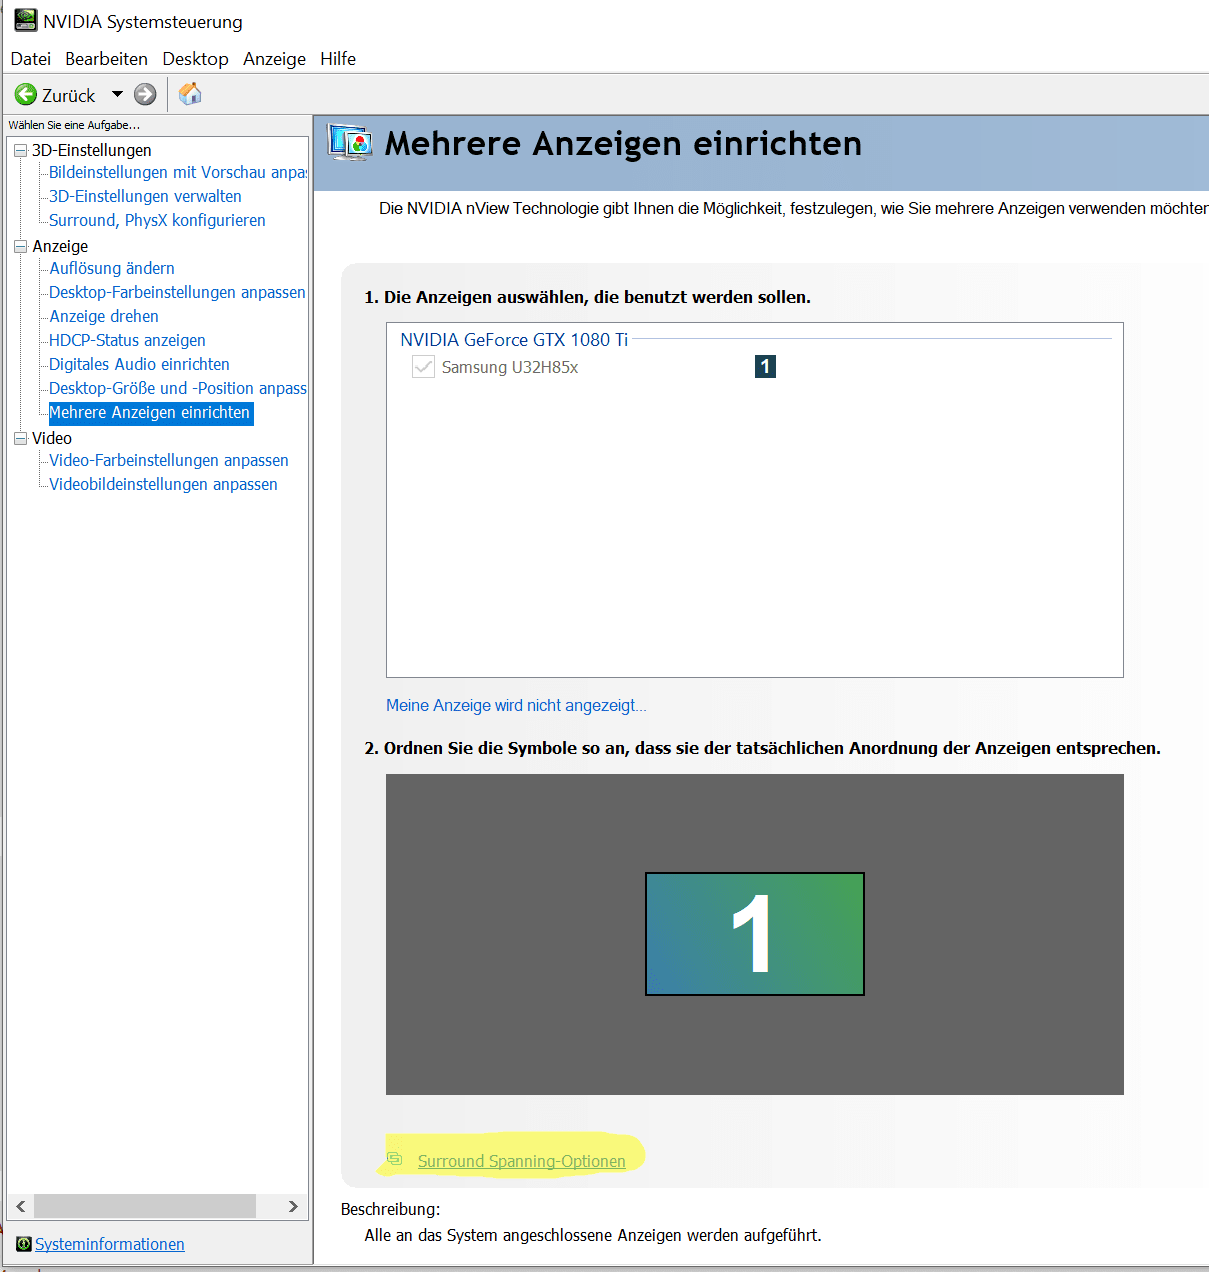The height and width of the screenshot is (1272, 1209).
Task: Click the Surround Spanning link icon
Action: click(395, 1159)
